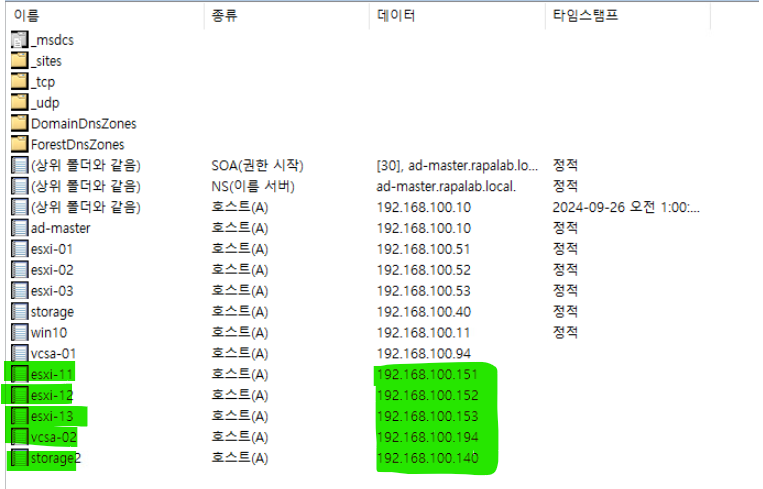Open the DomainDnsZones folder icon

coord(19,124)
